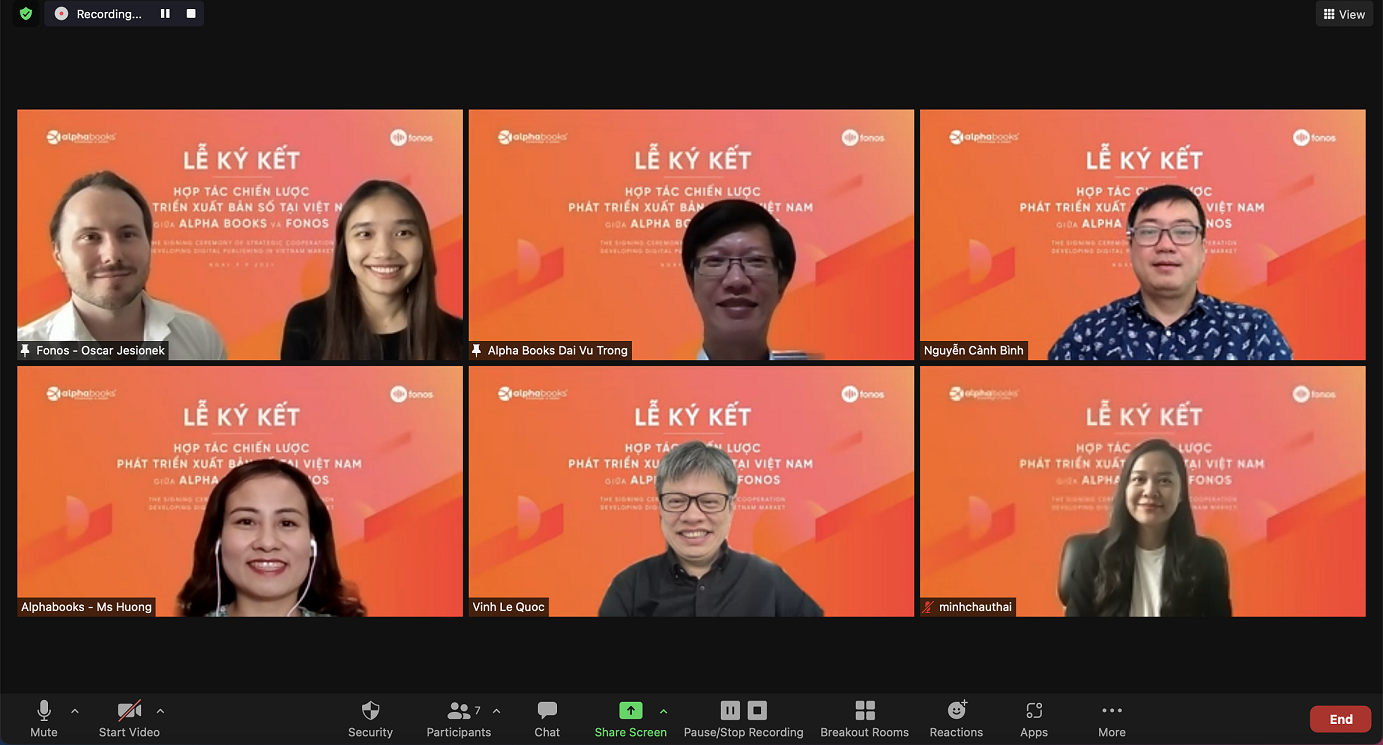Screen dimensions: 1383x745
Task: Click the Vinh Le Quoc name label
Action: click(508, 607)
